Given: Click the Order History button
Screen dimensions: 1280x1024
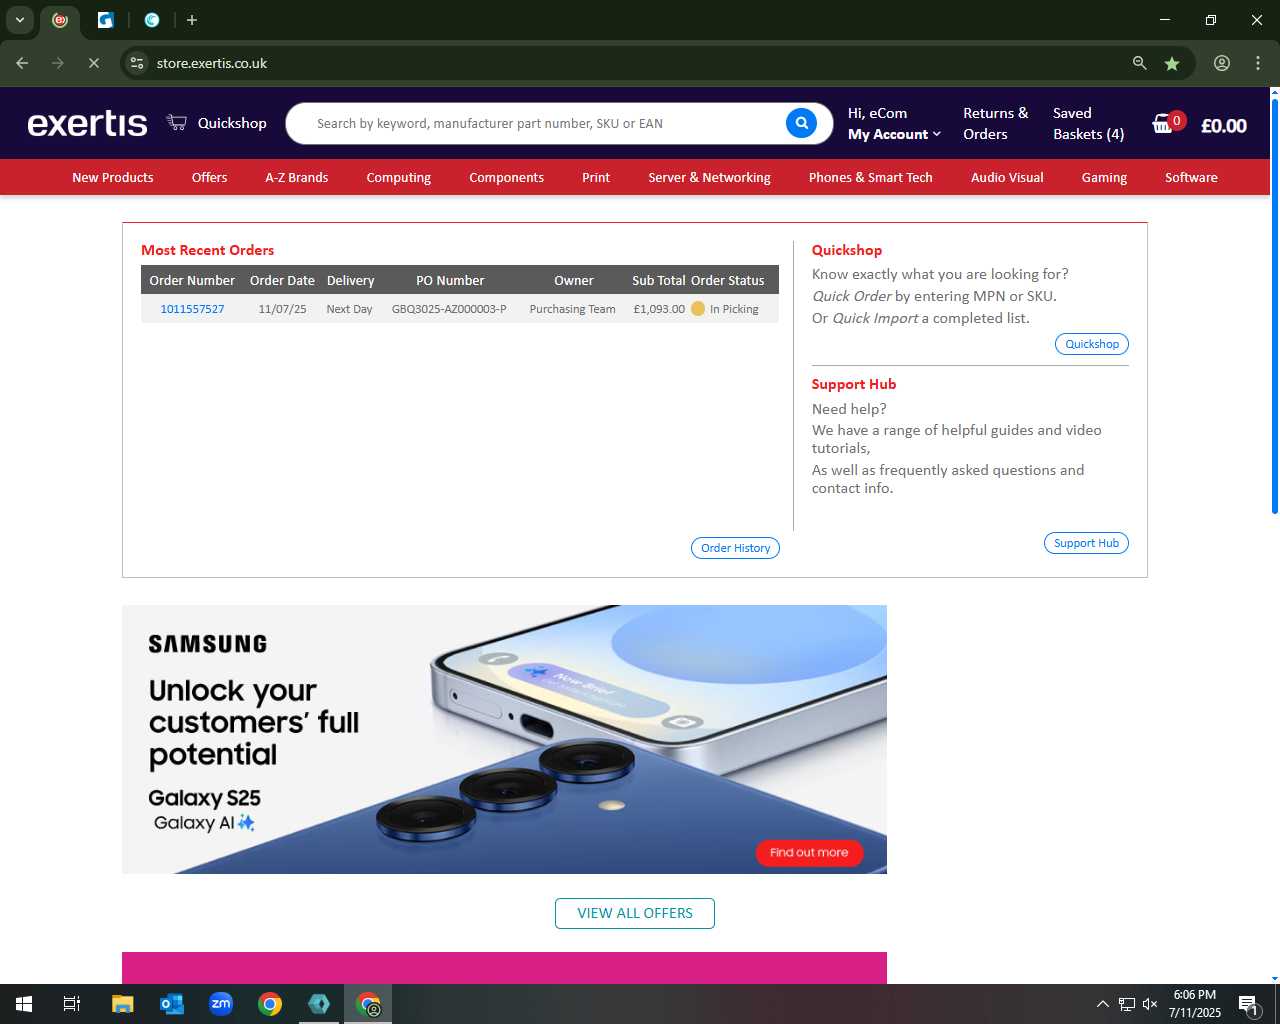Looking at the screenshot, I should tap(735, 548).
